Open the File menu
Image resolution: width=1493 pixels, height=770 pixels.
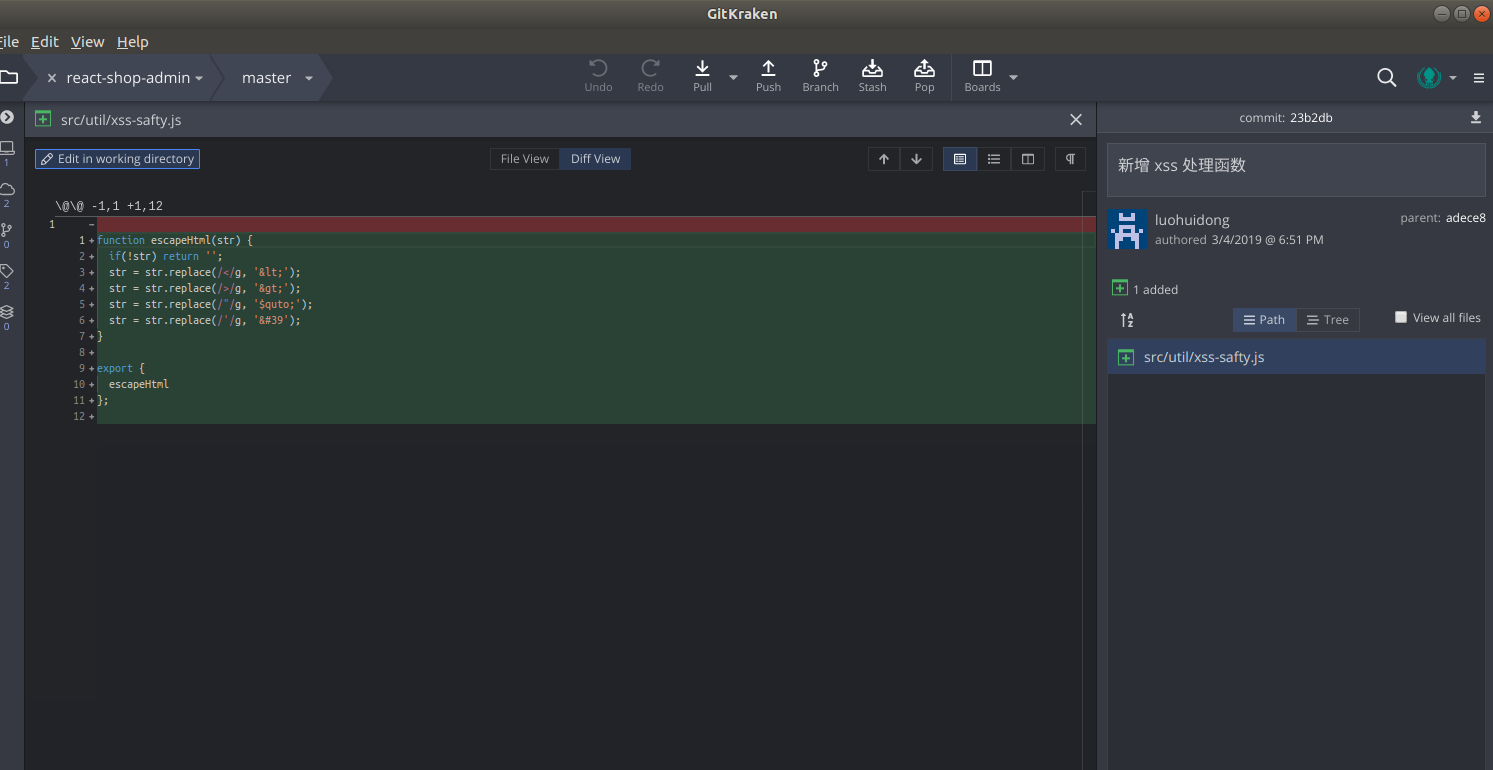click(x=9, y=42)
